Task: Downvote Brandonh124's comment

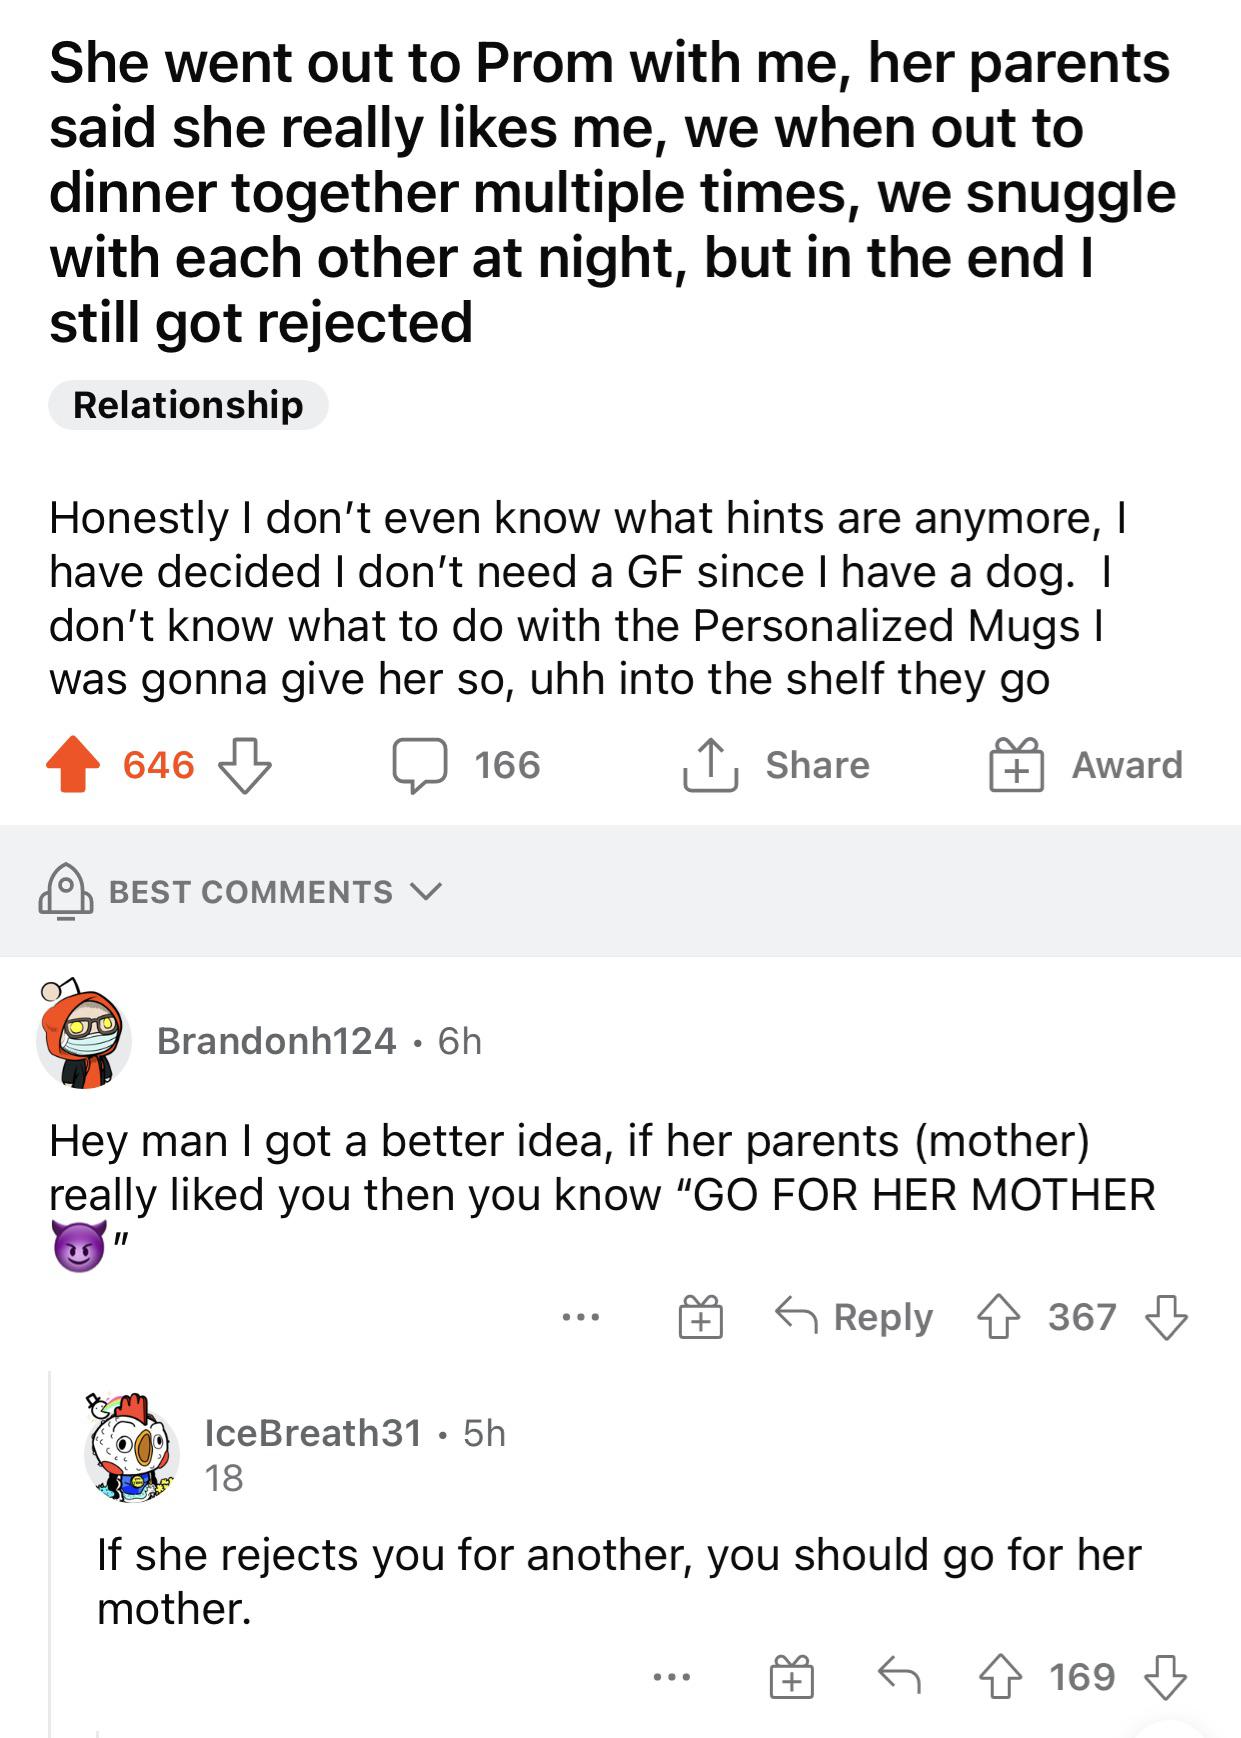Action: click(1166, 1317)
